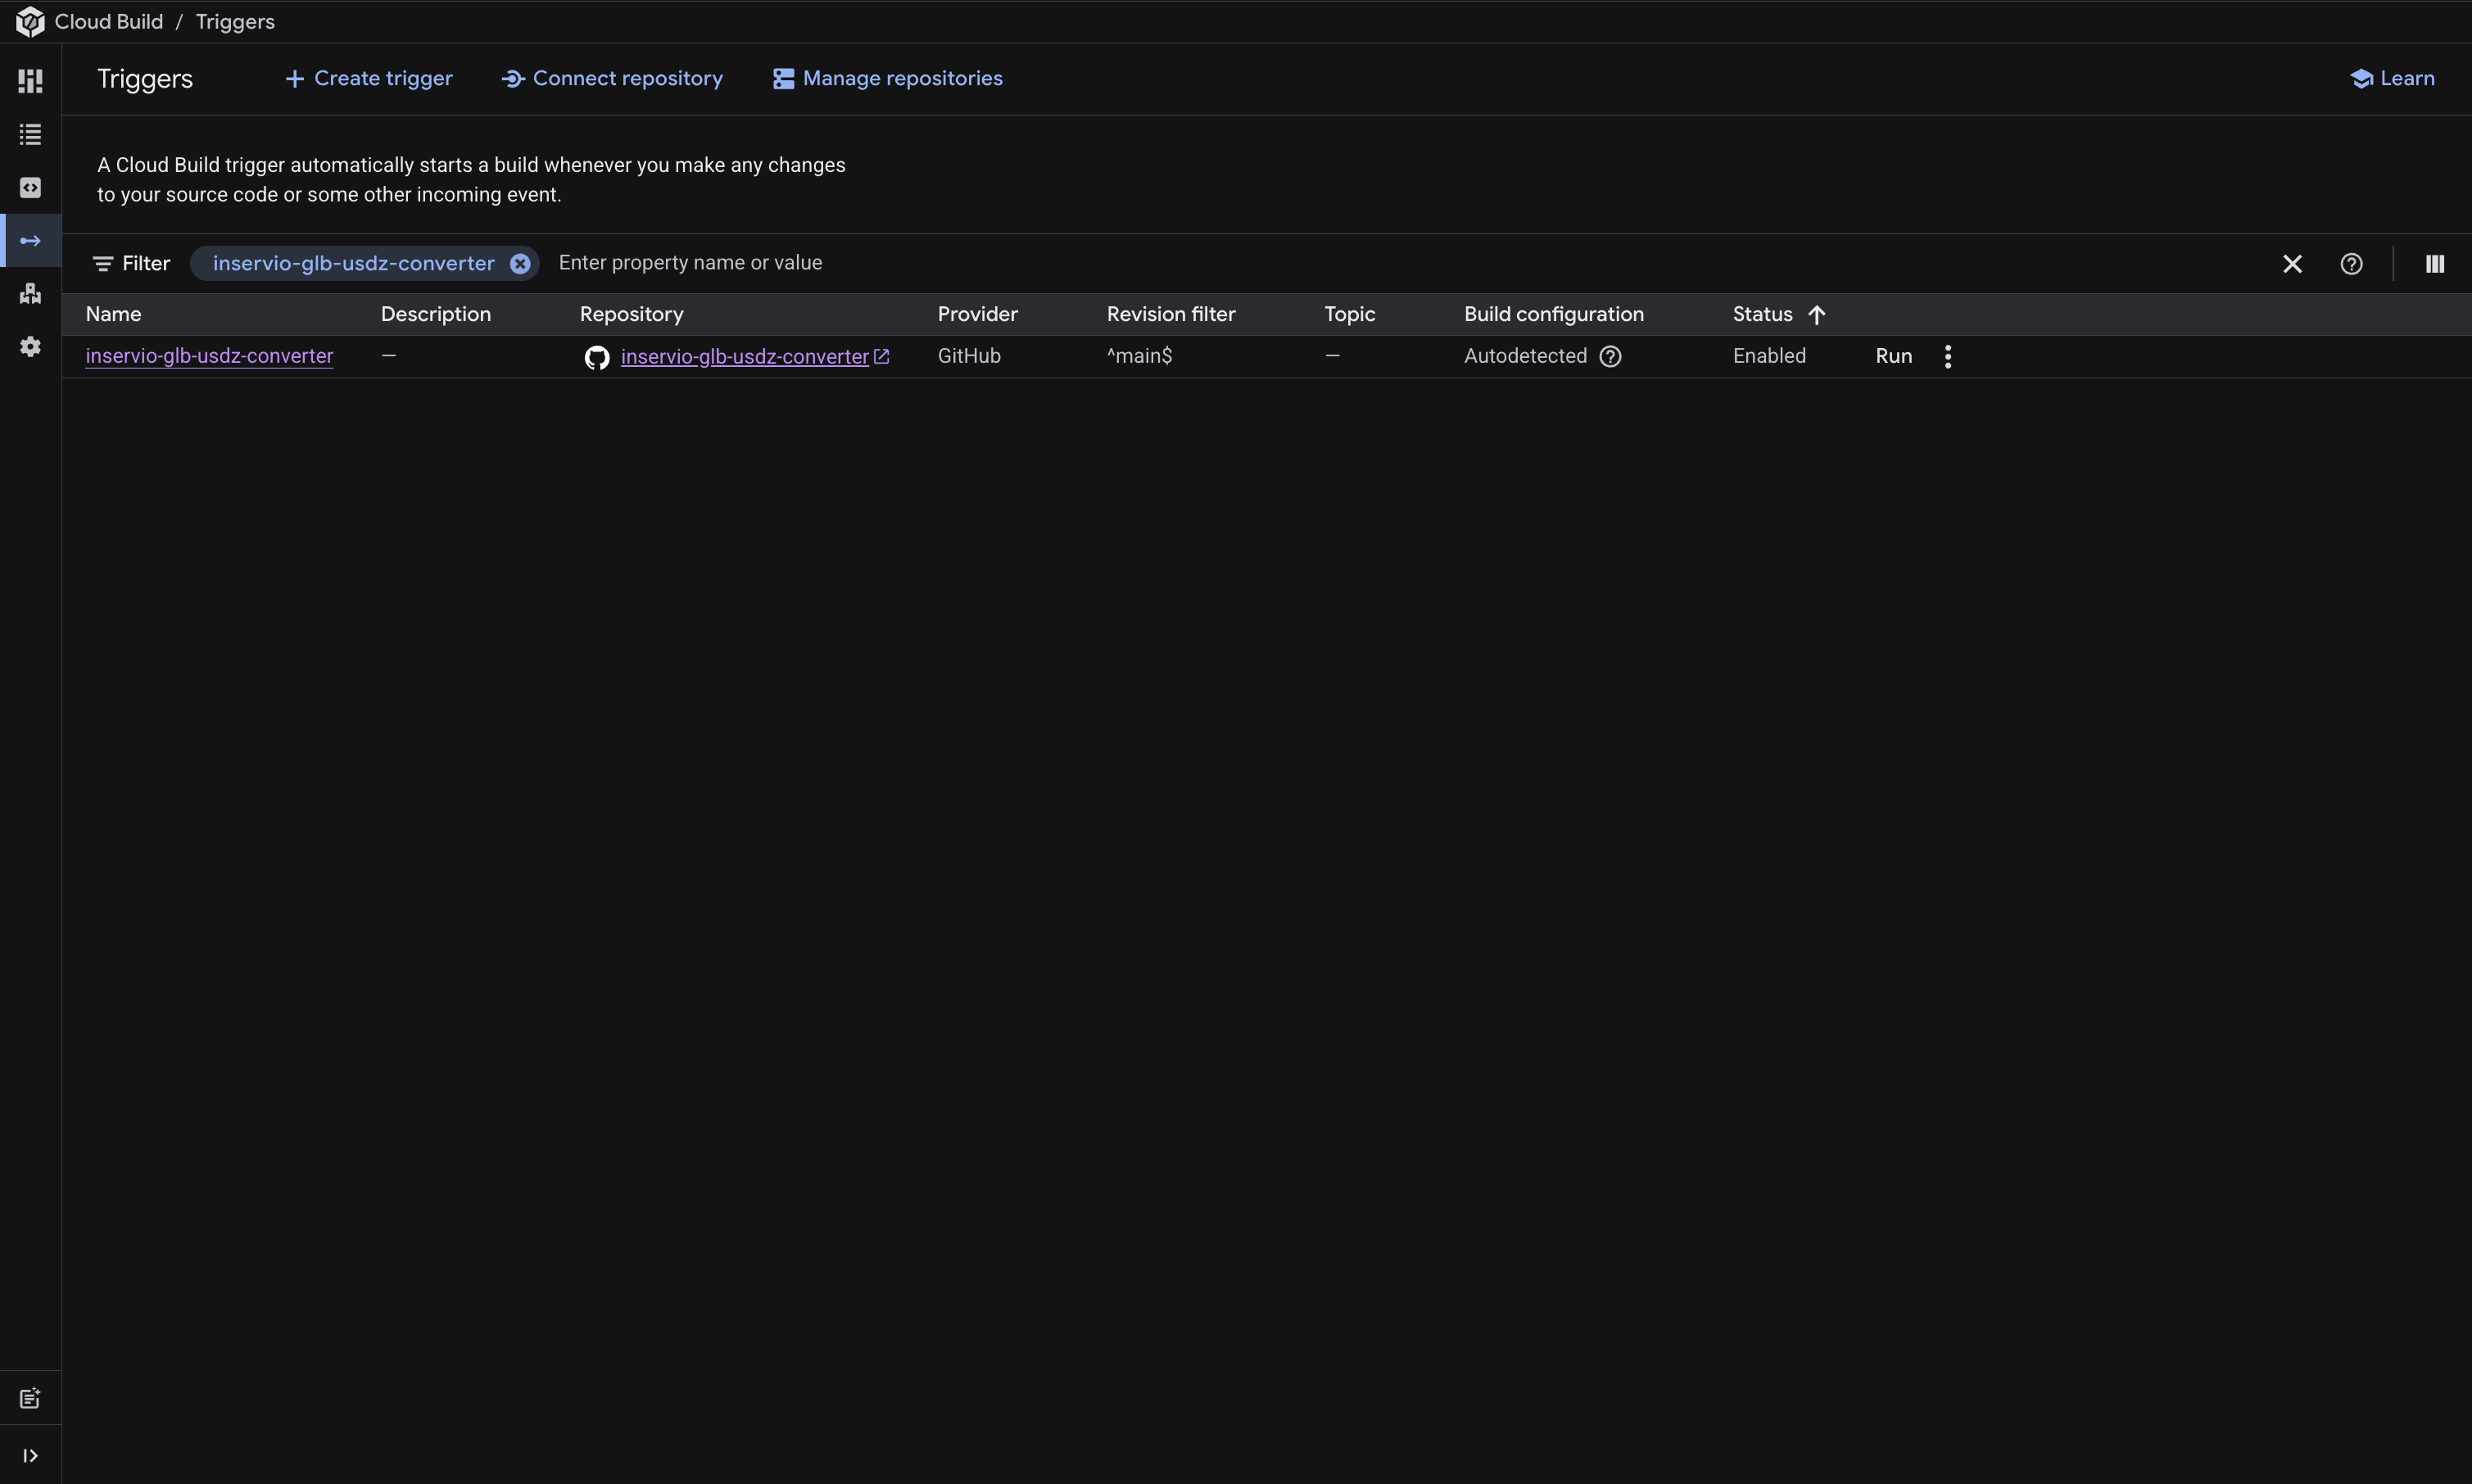
Task: Open the Dashboard icon in sidebar
Action: pos(30,81)
